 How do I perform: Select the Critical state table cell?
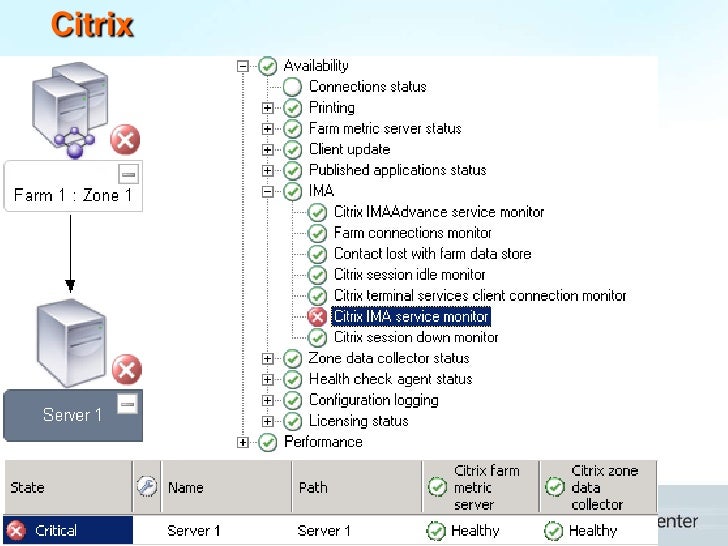[68, 530]
